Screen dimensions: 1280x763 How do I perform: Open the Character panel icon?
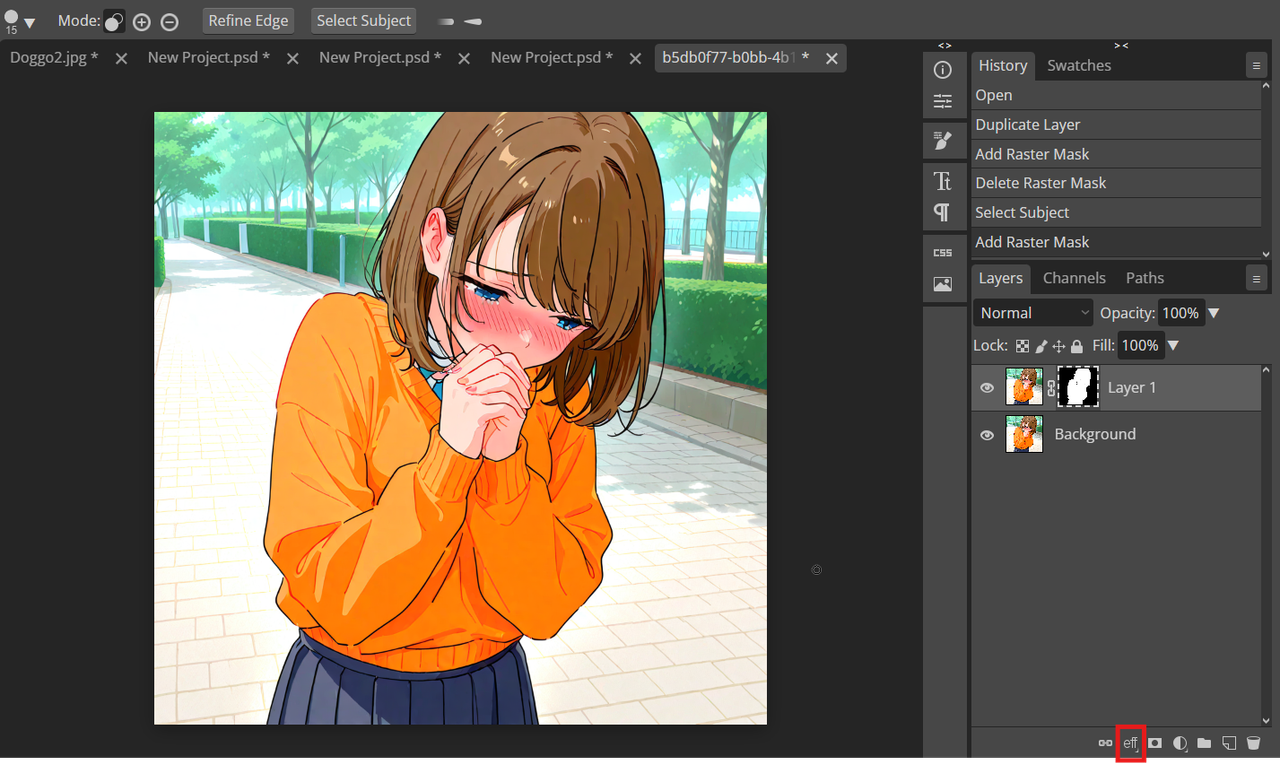(x=942, y=181)
